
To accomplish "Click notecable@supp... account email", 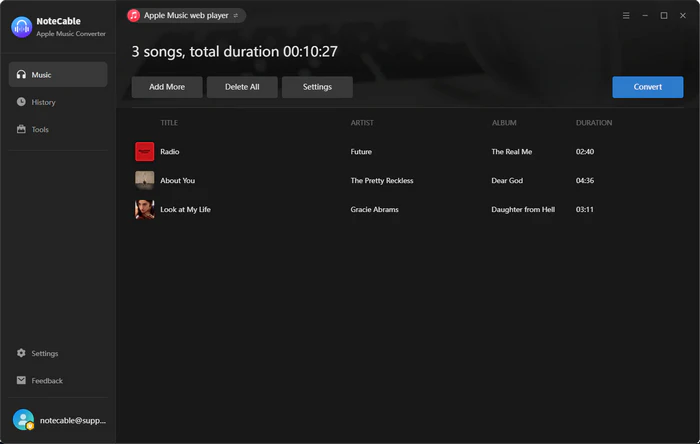I will pos(73,420).
